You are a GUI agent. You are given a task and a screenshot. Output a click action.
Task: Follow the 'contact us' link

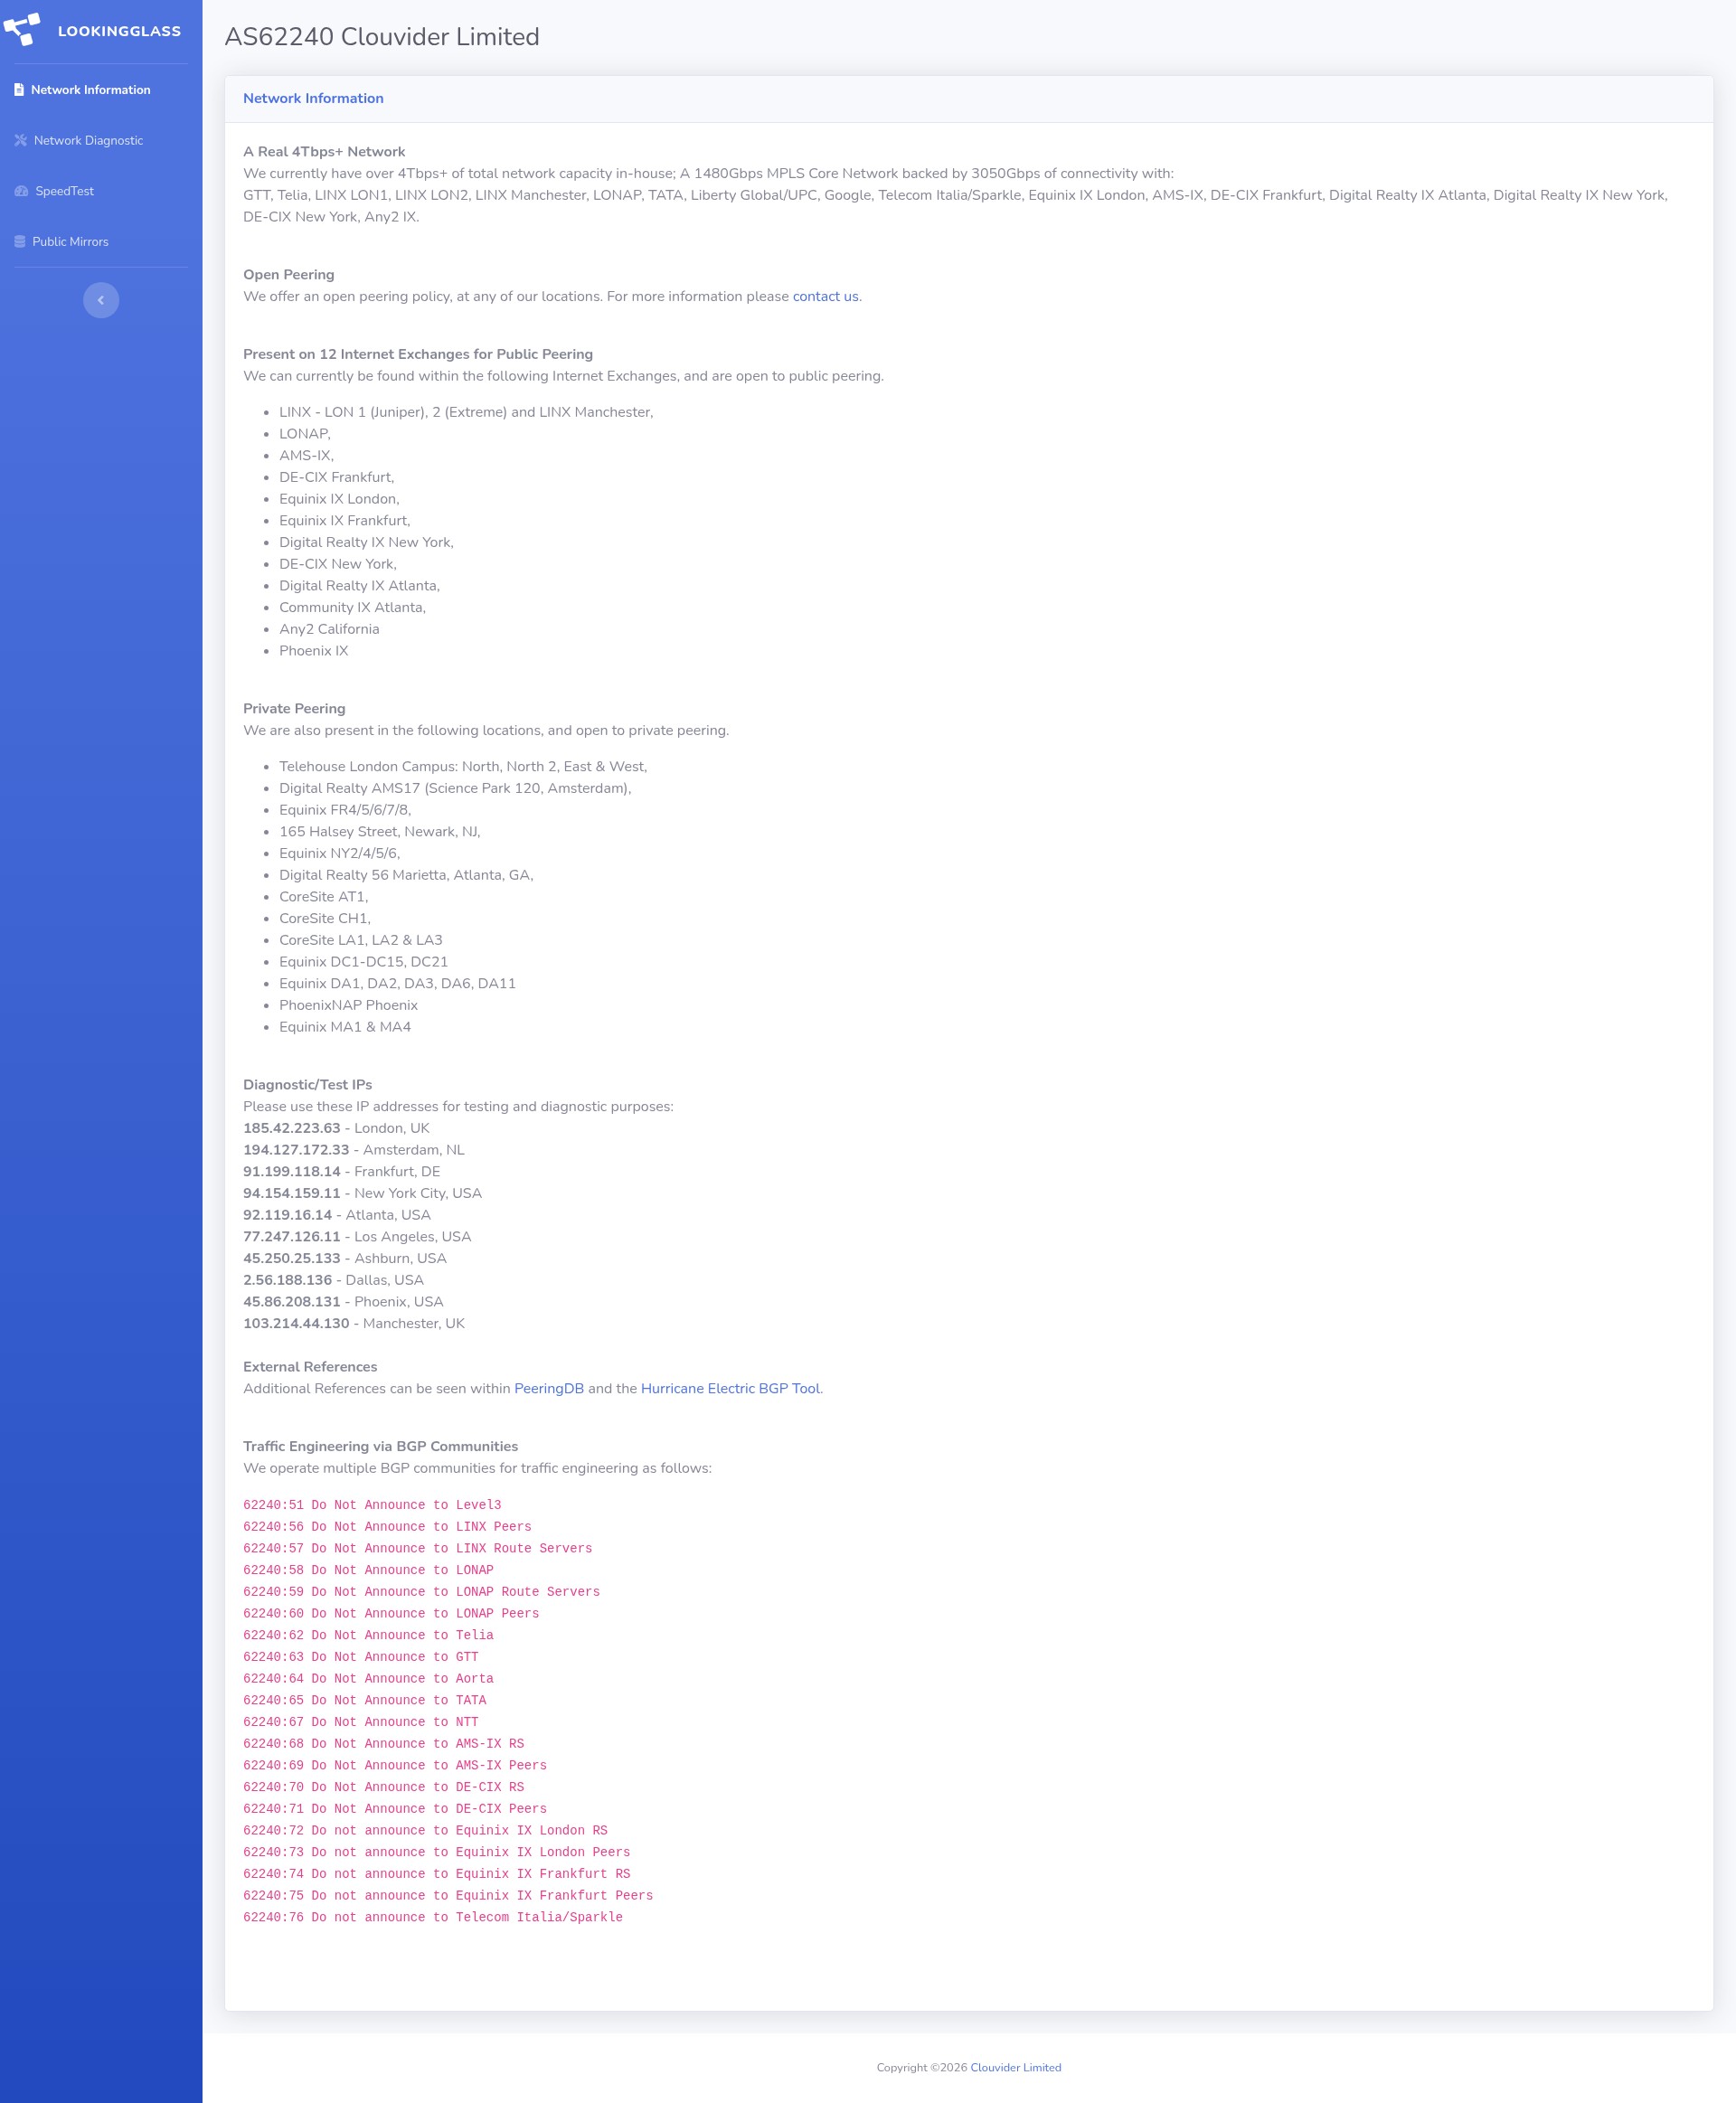tap(825, 297)
